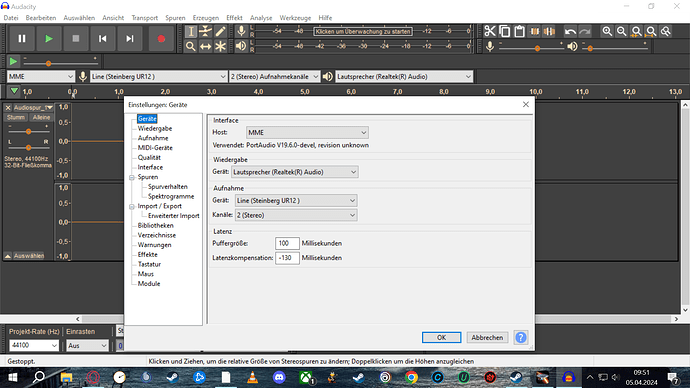Image resolution: width=690 pixels, height=388 pixels.
Task: Select the Multi-tool asterisk icon
Action: point(220,46)
